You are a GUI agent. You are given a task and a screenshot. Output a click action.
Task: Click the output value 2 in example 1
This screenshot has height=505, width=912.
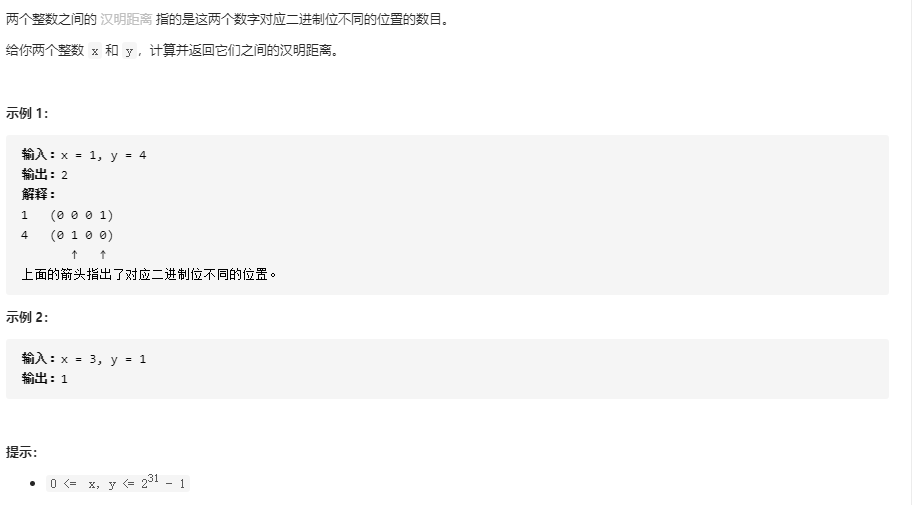(x=65, y=175)
